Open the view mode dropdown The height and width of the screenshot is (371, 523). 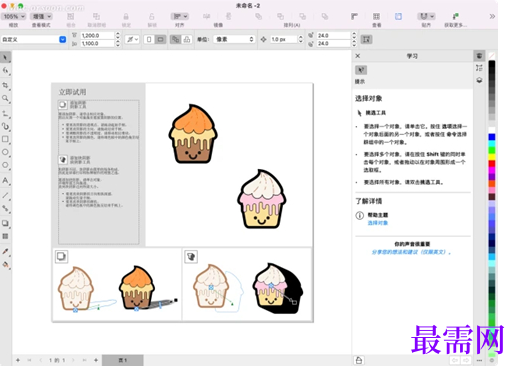point(41,16)
